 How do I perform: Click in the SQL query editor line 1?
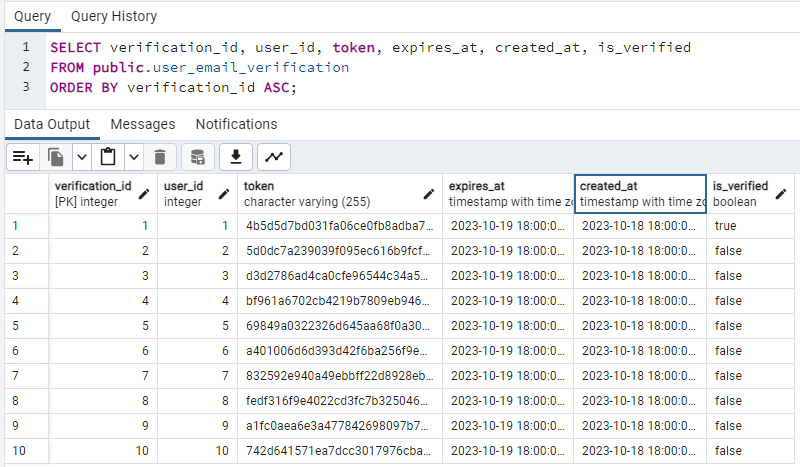[370, 47]
